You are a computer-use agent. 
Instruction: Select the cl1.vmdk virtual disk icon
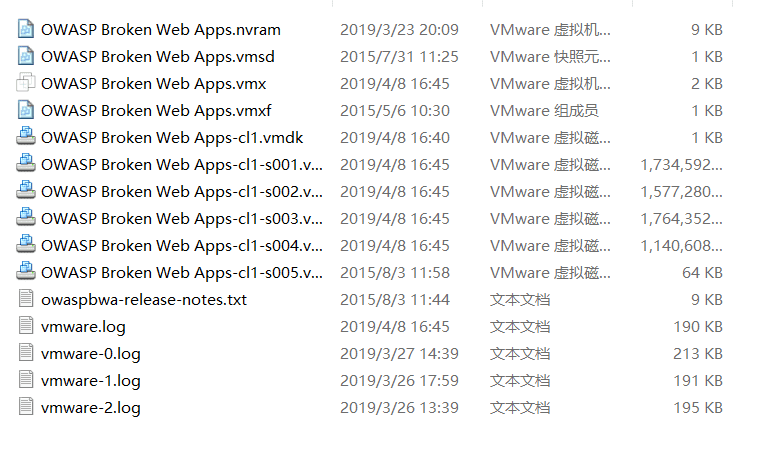tap(26, 136)
